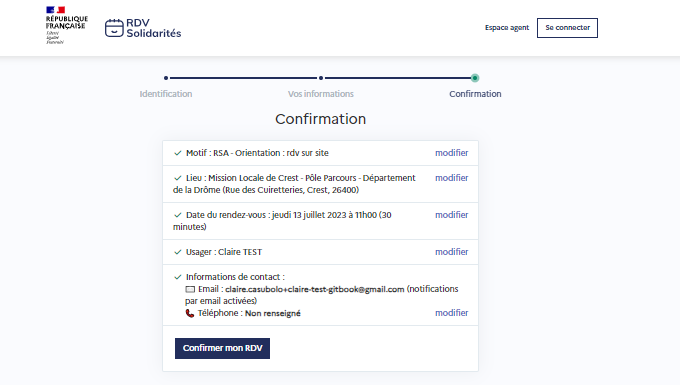
Task: Click the green Confirmation progress dot
Action: (475, 78)
